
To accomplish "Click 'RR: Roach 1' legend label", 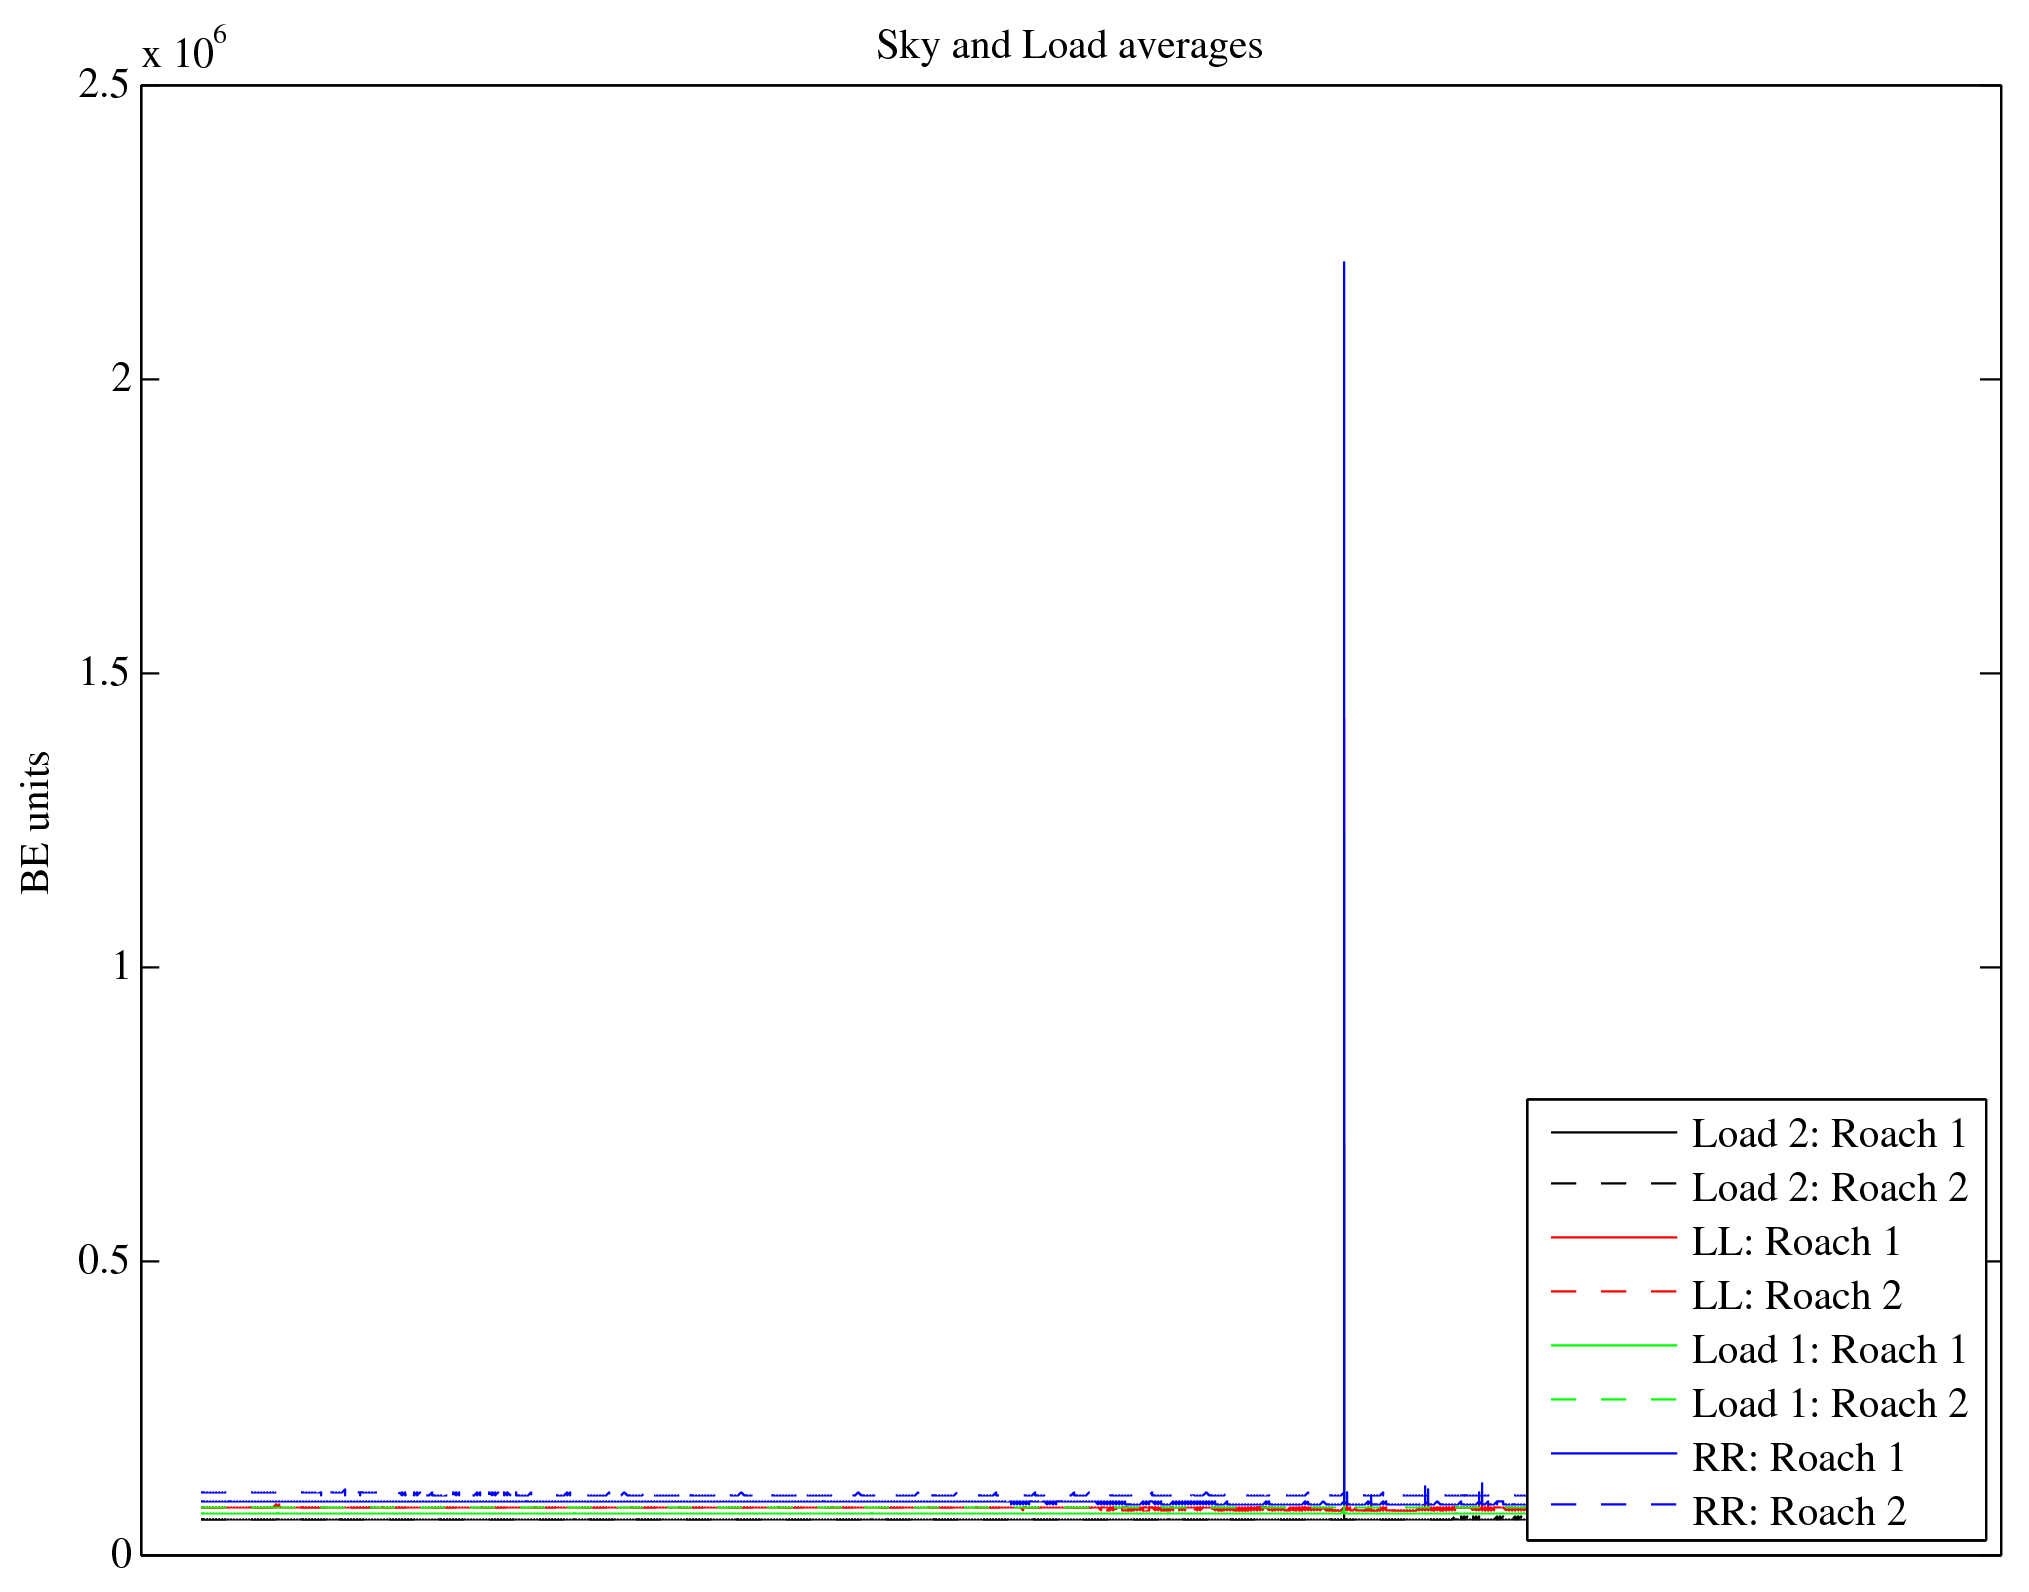I will (1798, 1458).
